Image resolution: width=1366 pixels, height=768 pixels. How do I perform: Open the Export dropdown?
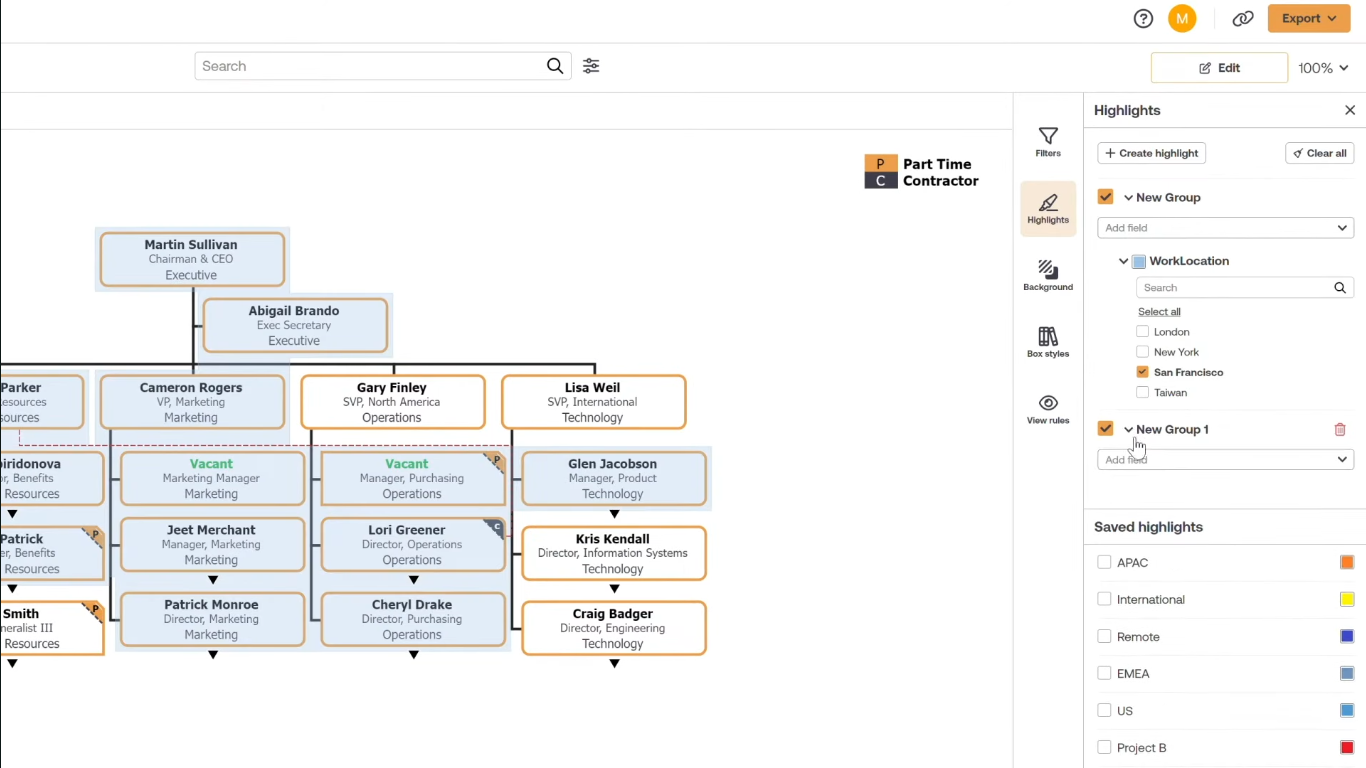1308,18
